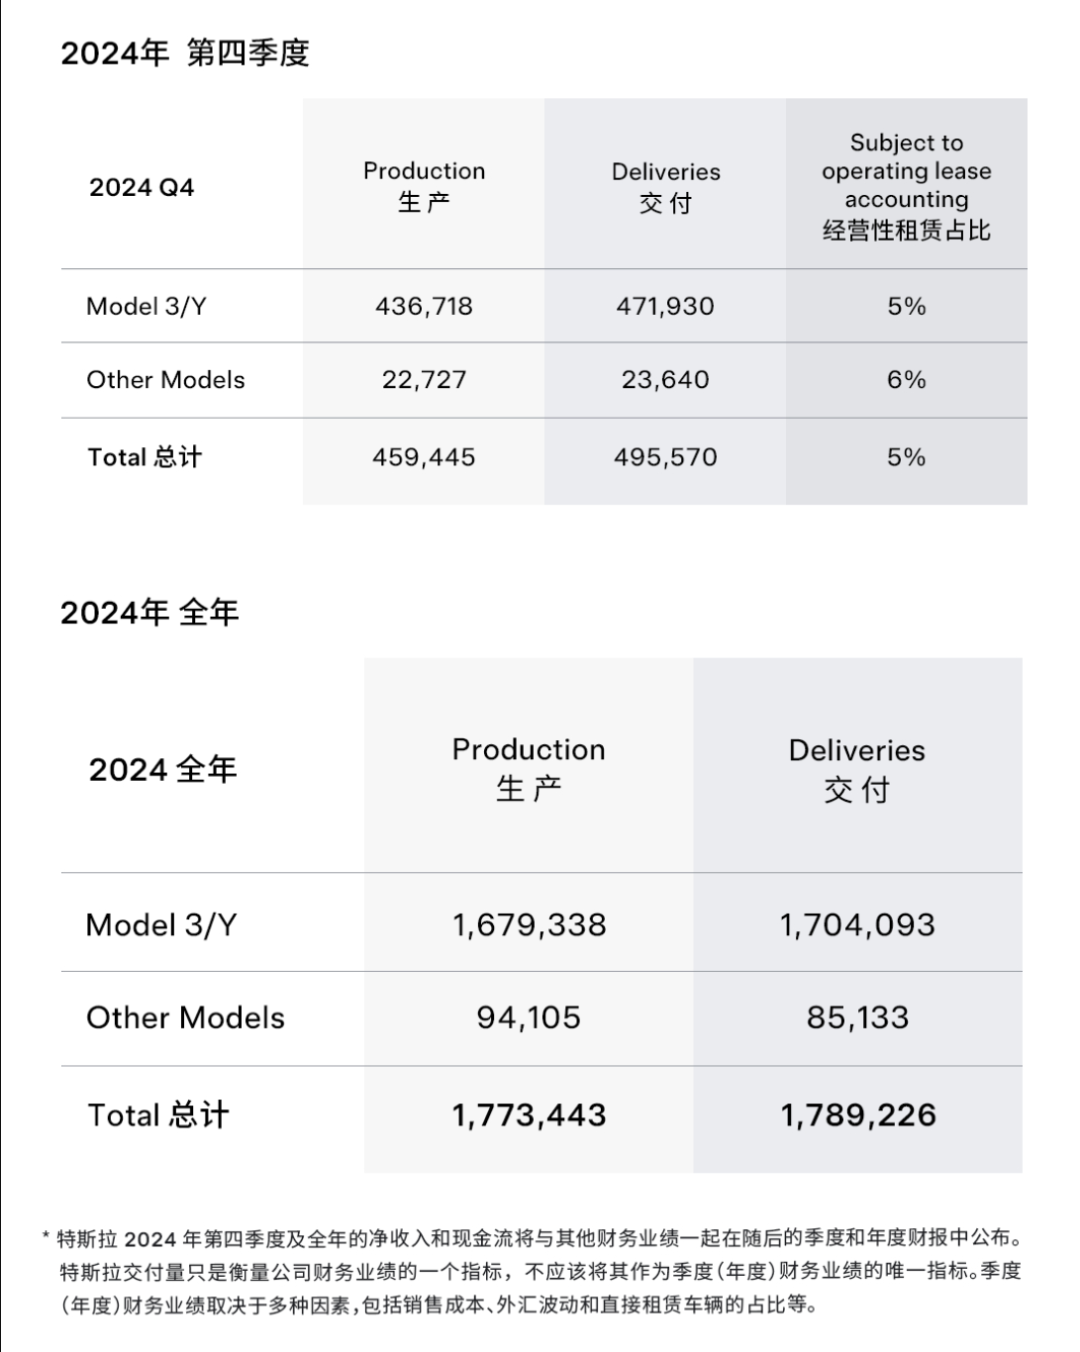Click Q4 Other Models deliveries 23,640
Viewport: 1080px width, 1352px height.
[x=665, y=380]
